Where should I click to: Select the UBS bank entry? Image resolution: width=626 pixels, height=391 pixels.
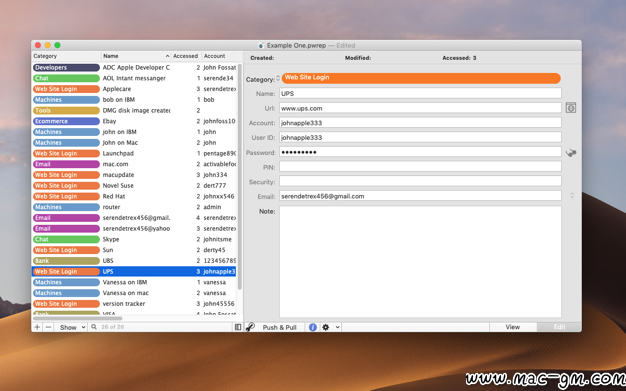[134, 261]
